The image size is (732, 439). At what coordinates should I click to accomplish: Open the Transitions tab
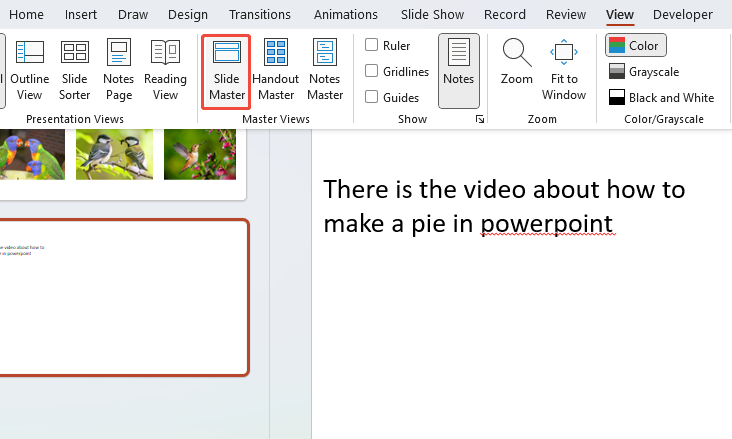coord(260,14)
